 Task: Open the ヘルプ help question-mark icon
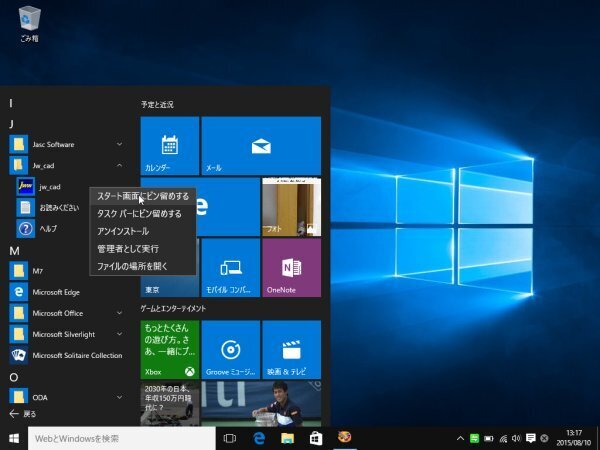[x=26, y=228]
